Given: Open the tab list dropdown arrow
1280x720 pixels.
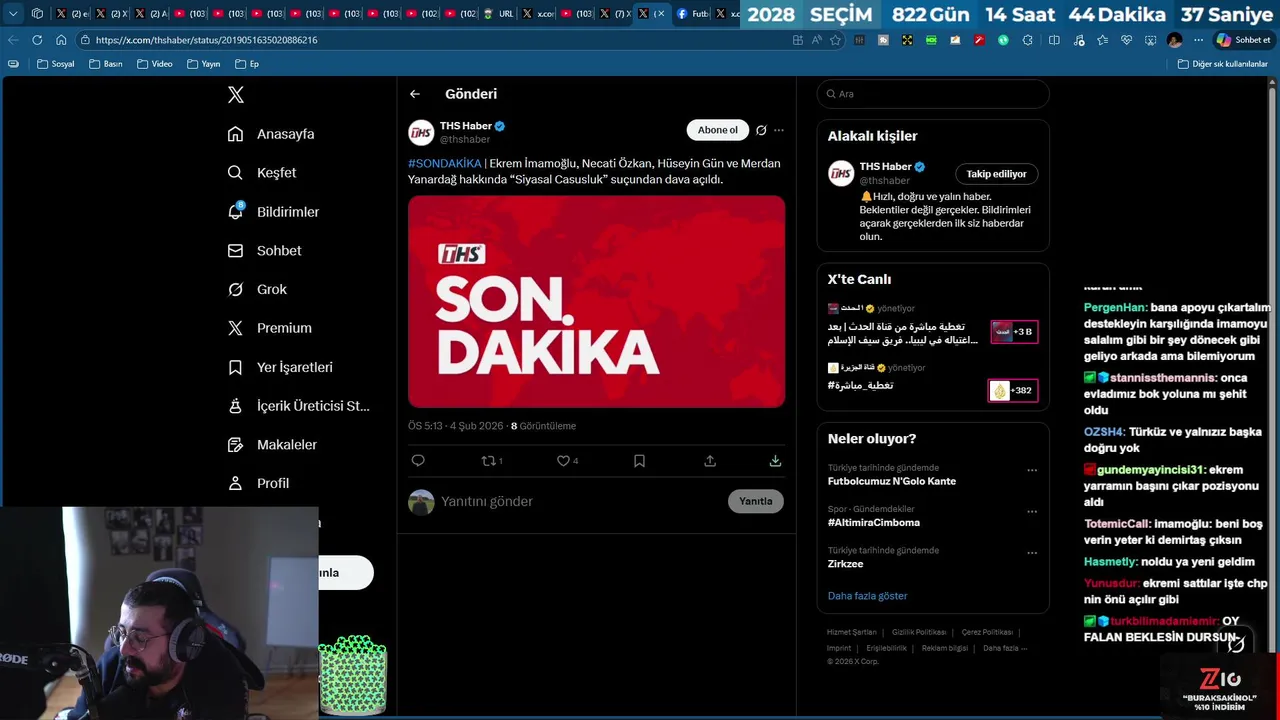Looking at the screenshot, I should (13, 14).
